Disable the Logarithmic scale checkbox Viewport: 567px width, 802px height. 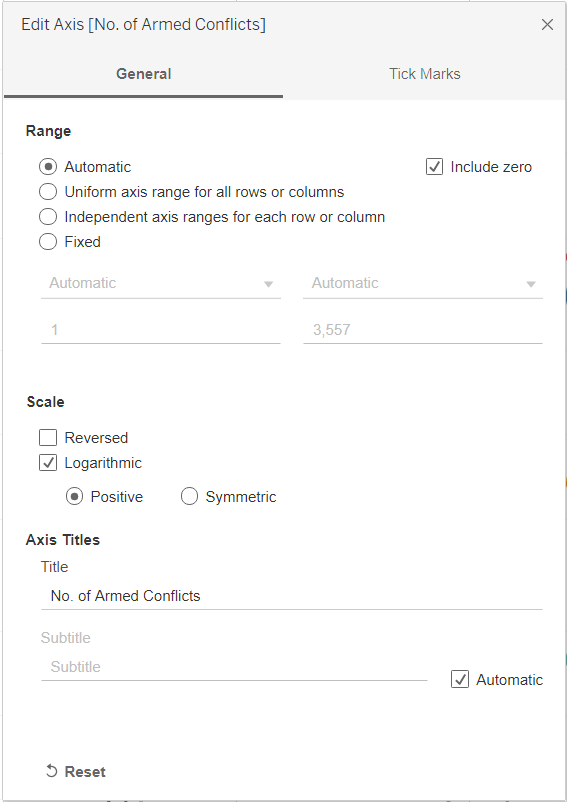48,463
